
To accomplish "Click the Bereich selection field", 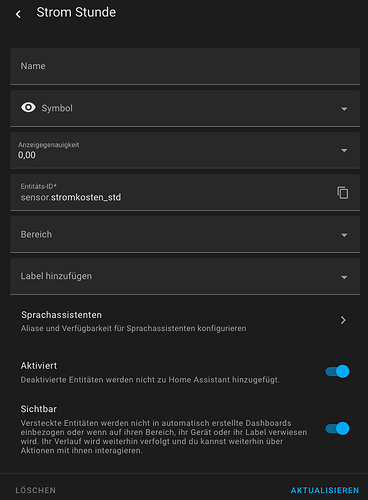I will [x=185, y=234].
